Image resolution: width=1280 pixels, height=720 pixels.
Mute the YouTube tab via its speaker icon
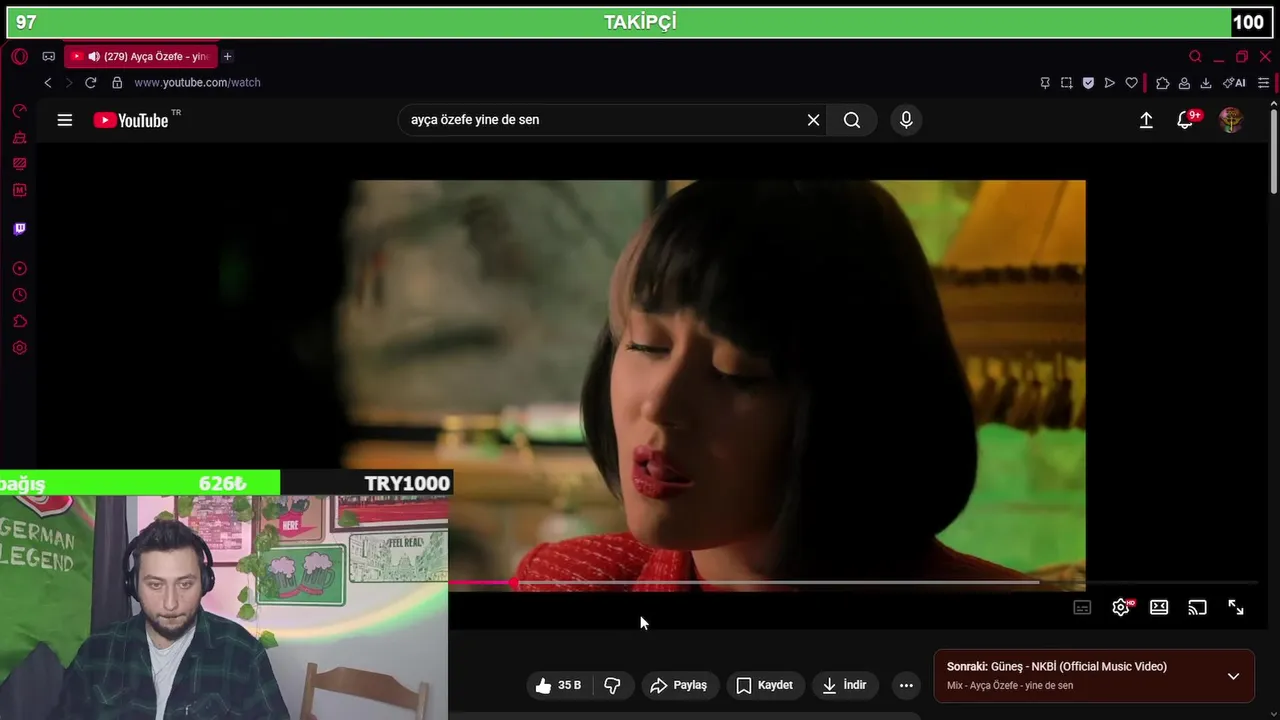pos(94,57)
